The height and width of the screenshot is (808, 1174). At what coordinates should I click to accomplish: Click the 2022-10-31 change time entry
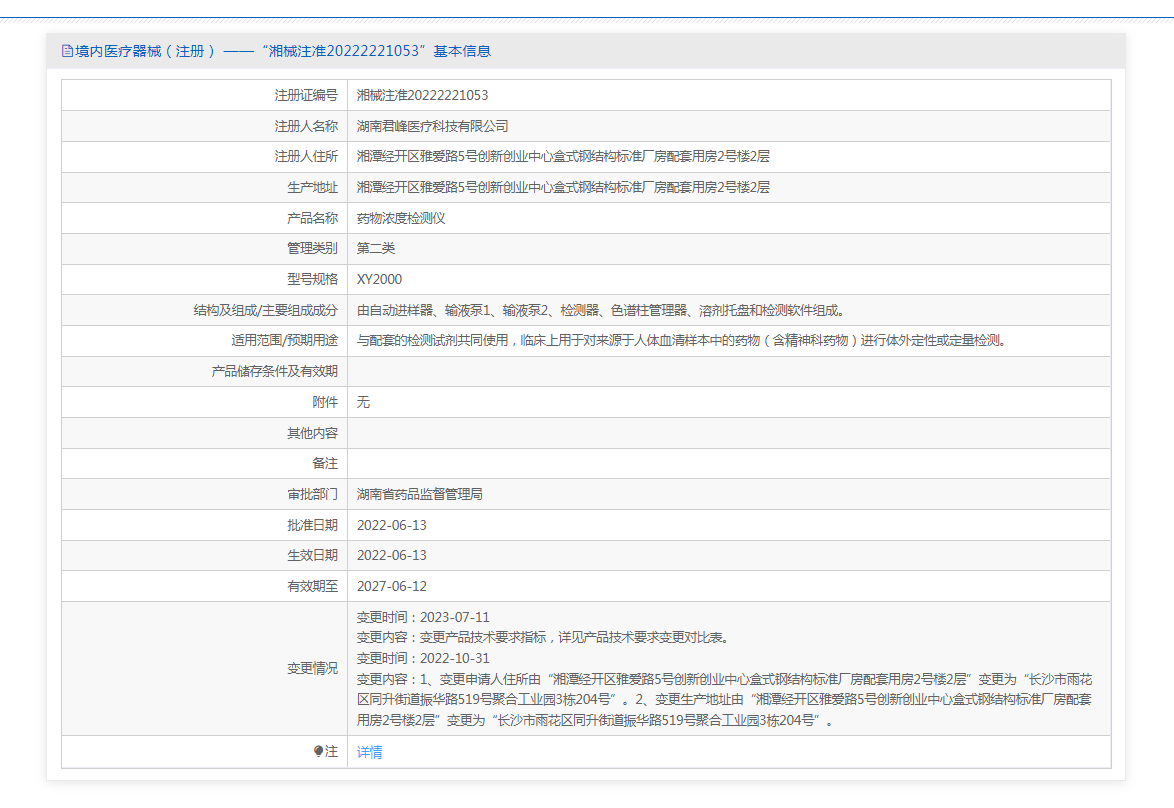pos(423,658)
